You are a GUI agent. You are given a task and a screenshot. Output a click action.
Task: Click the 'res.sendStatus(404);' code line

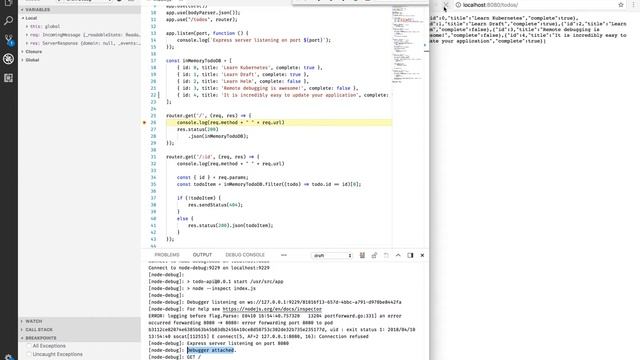pos(216,205)
